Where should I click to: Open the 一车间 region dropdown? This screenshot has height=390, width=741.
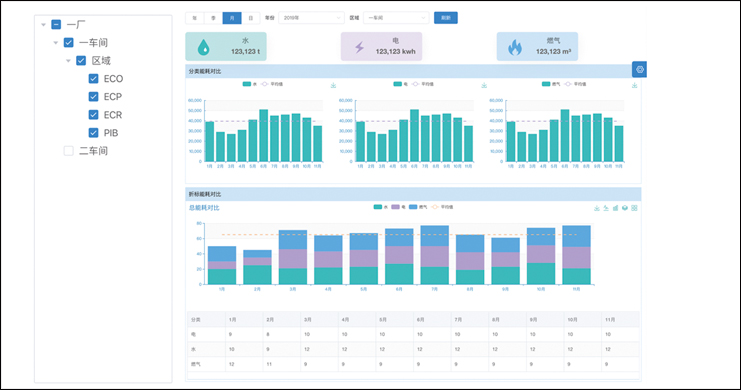[x=396, y=18]
